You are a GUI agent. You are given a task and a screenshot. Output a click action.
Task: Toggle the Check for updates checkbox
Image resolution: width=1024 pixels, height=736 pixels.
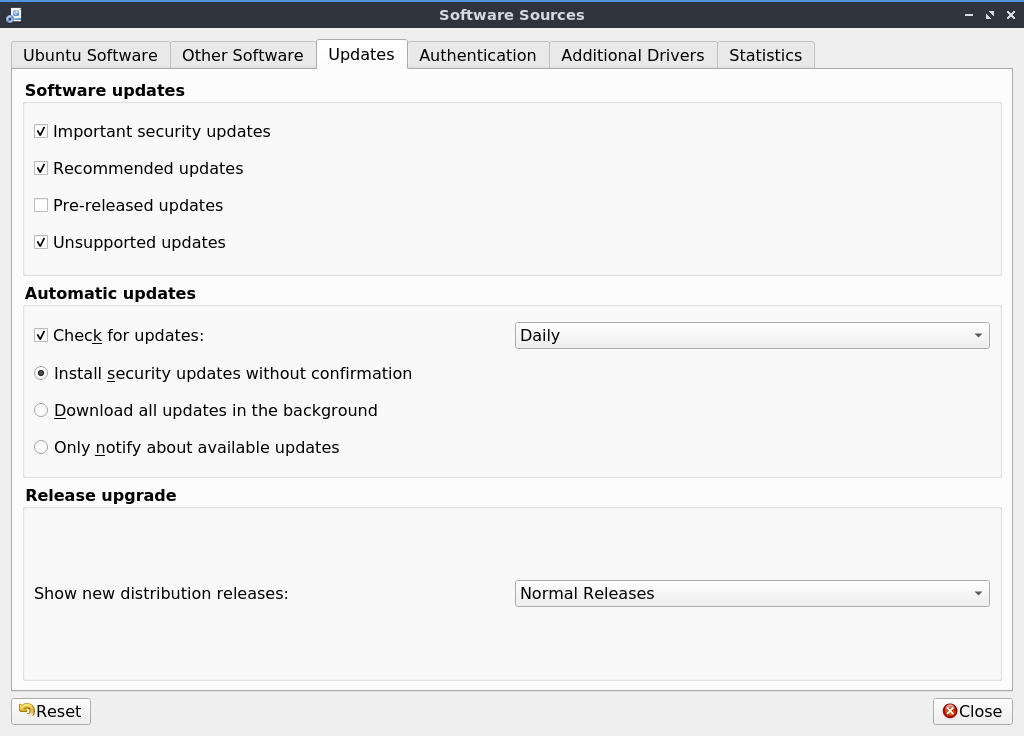41,335
